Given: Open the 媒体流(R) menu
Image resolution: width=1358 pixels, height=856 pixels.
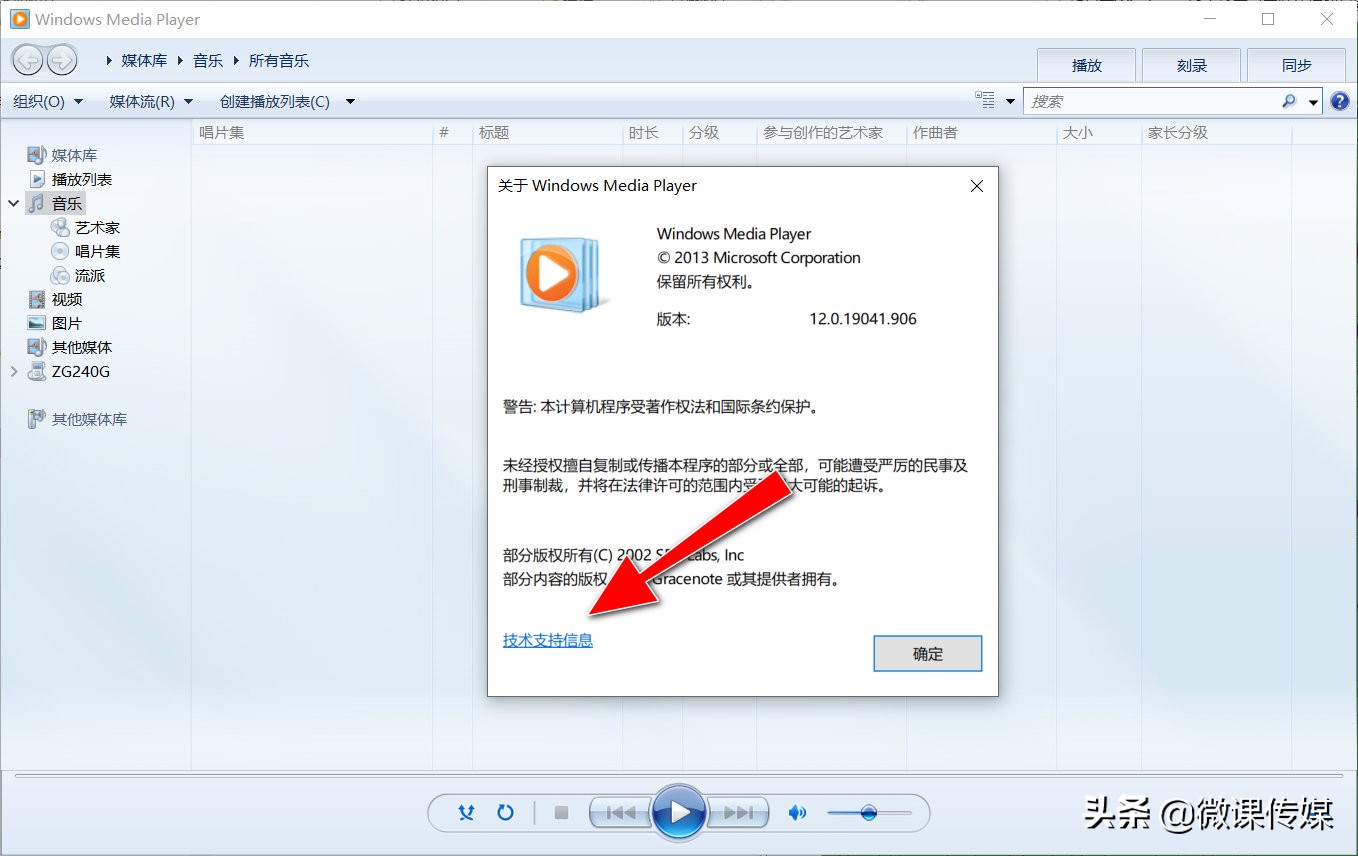Looking at the screenshot, I should click(x=151, y=101).
